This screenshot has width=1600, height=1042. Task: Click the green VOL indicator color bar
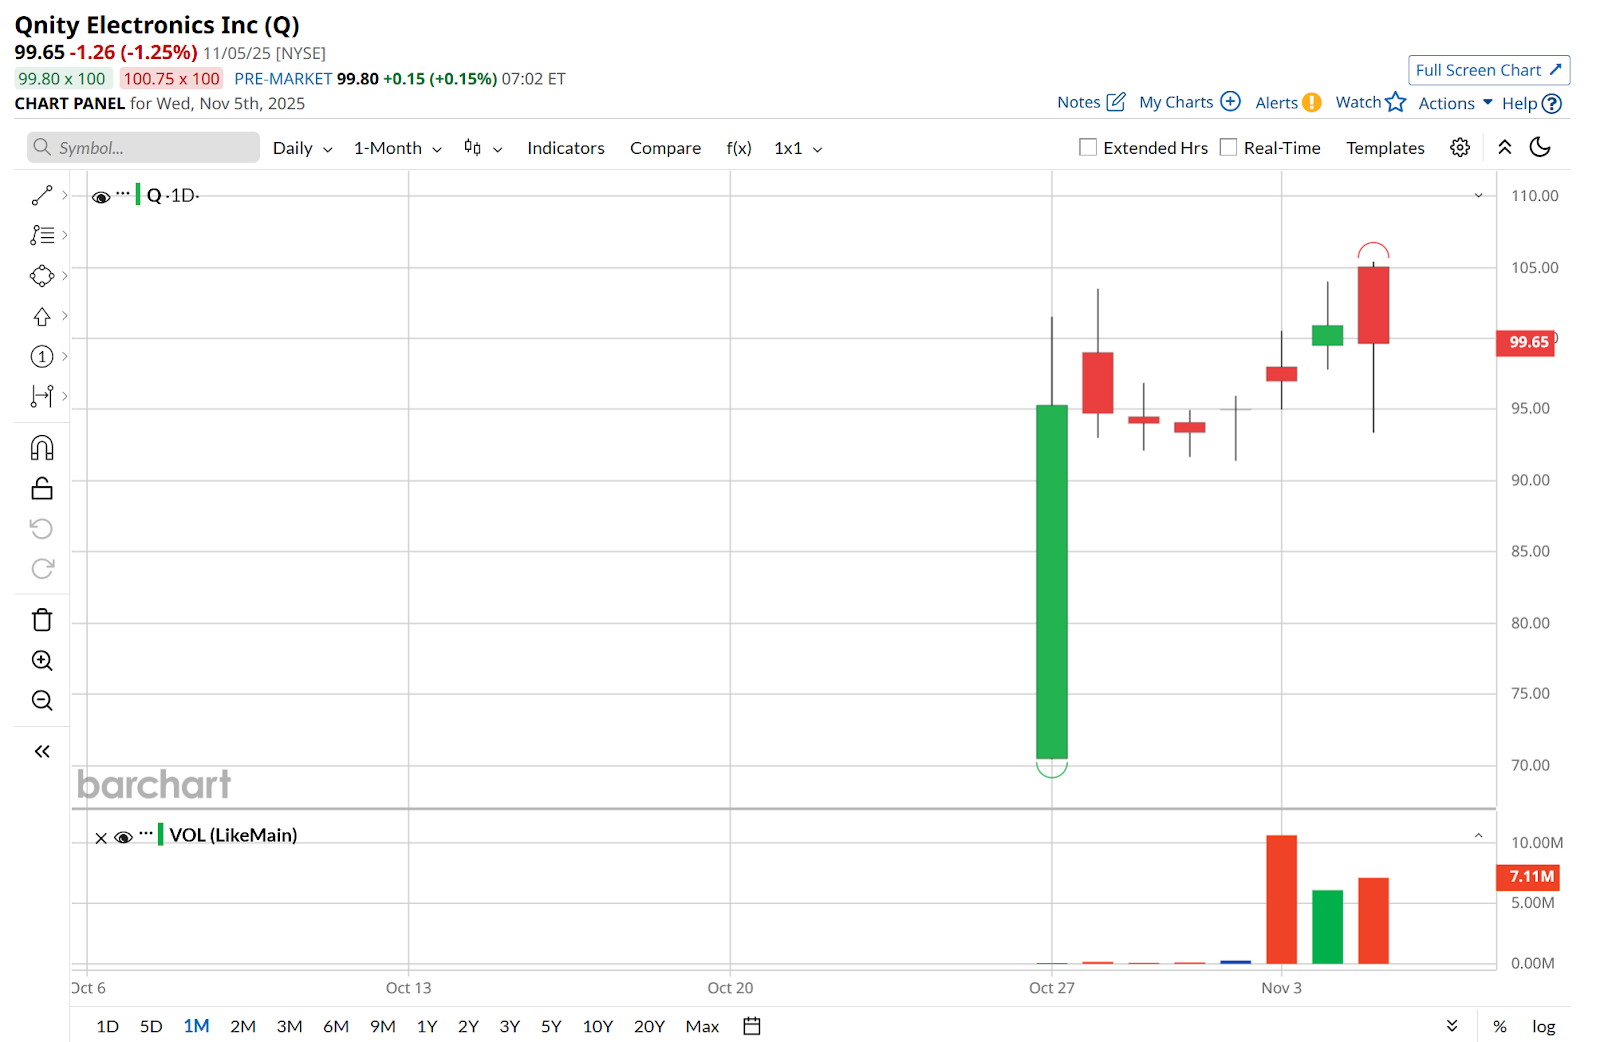click(161, 835)
